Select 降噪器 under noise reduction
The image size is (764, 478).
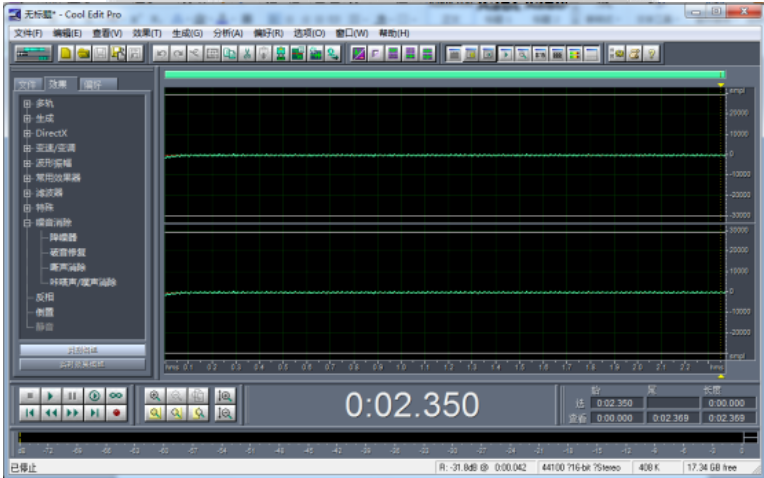(63, 237)
